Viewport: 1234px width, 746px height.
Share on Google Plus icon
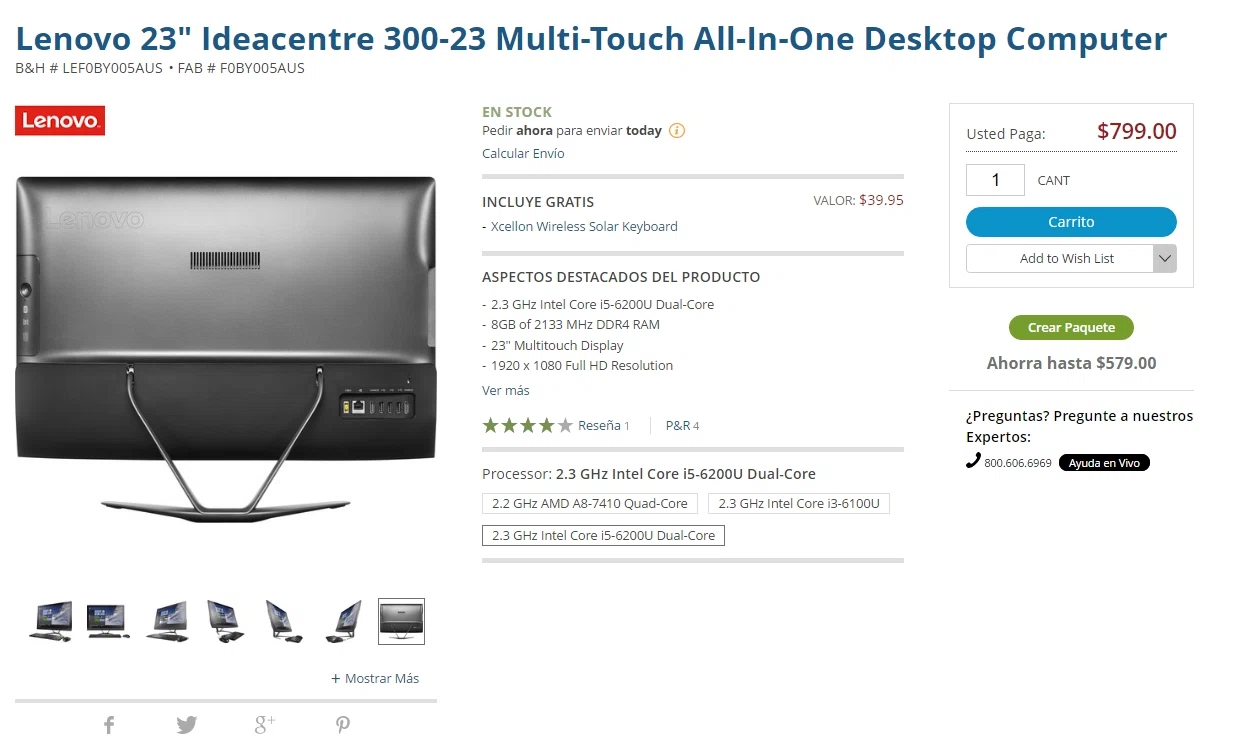click(265, 725)
